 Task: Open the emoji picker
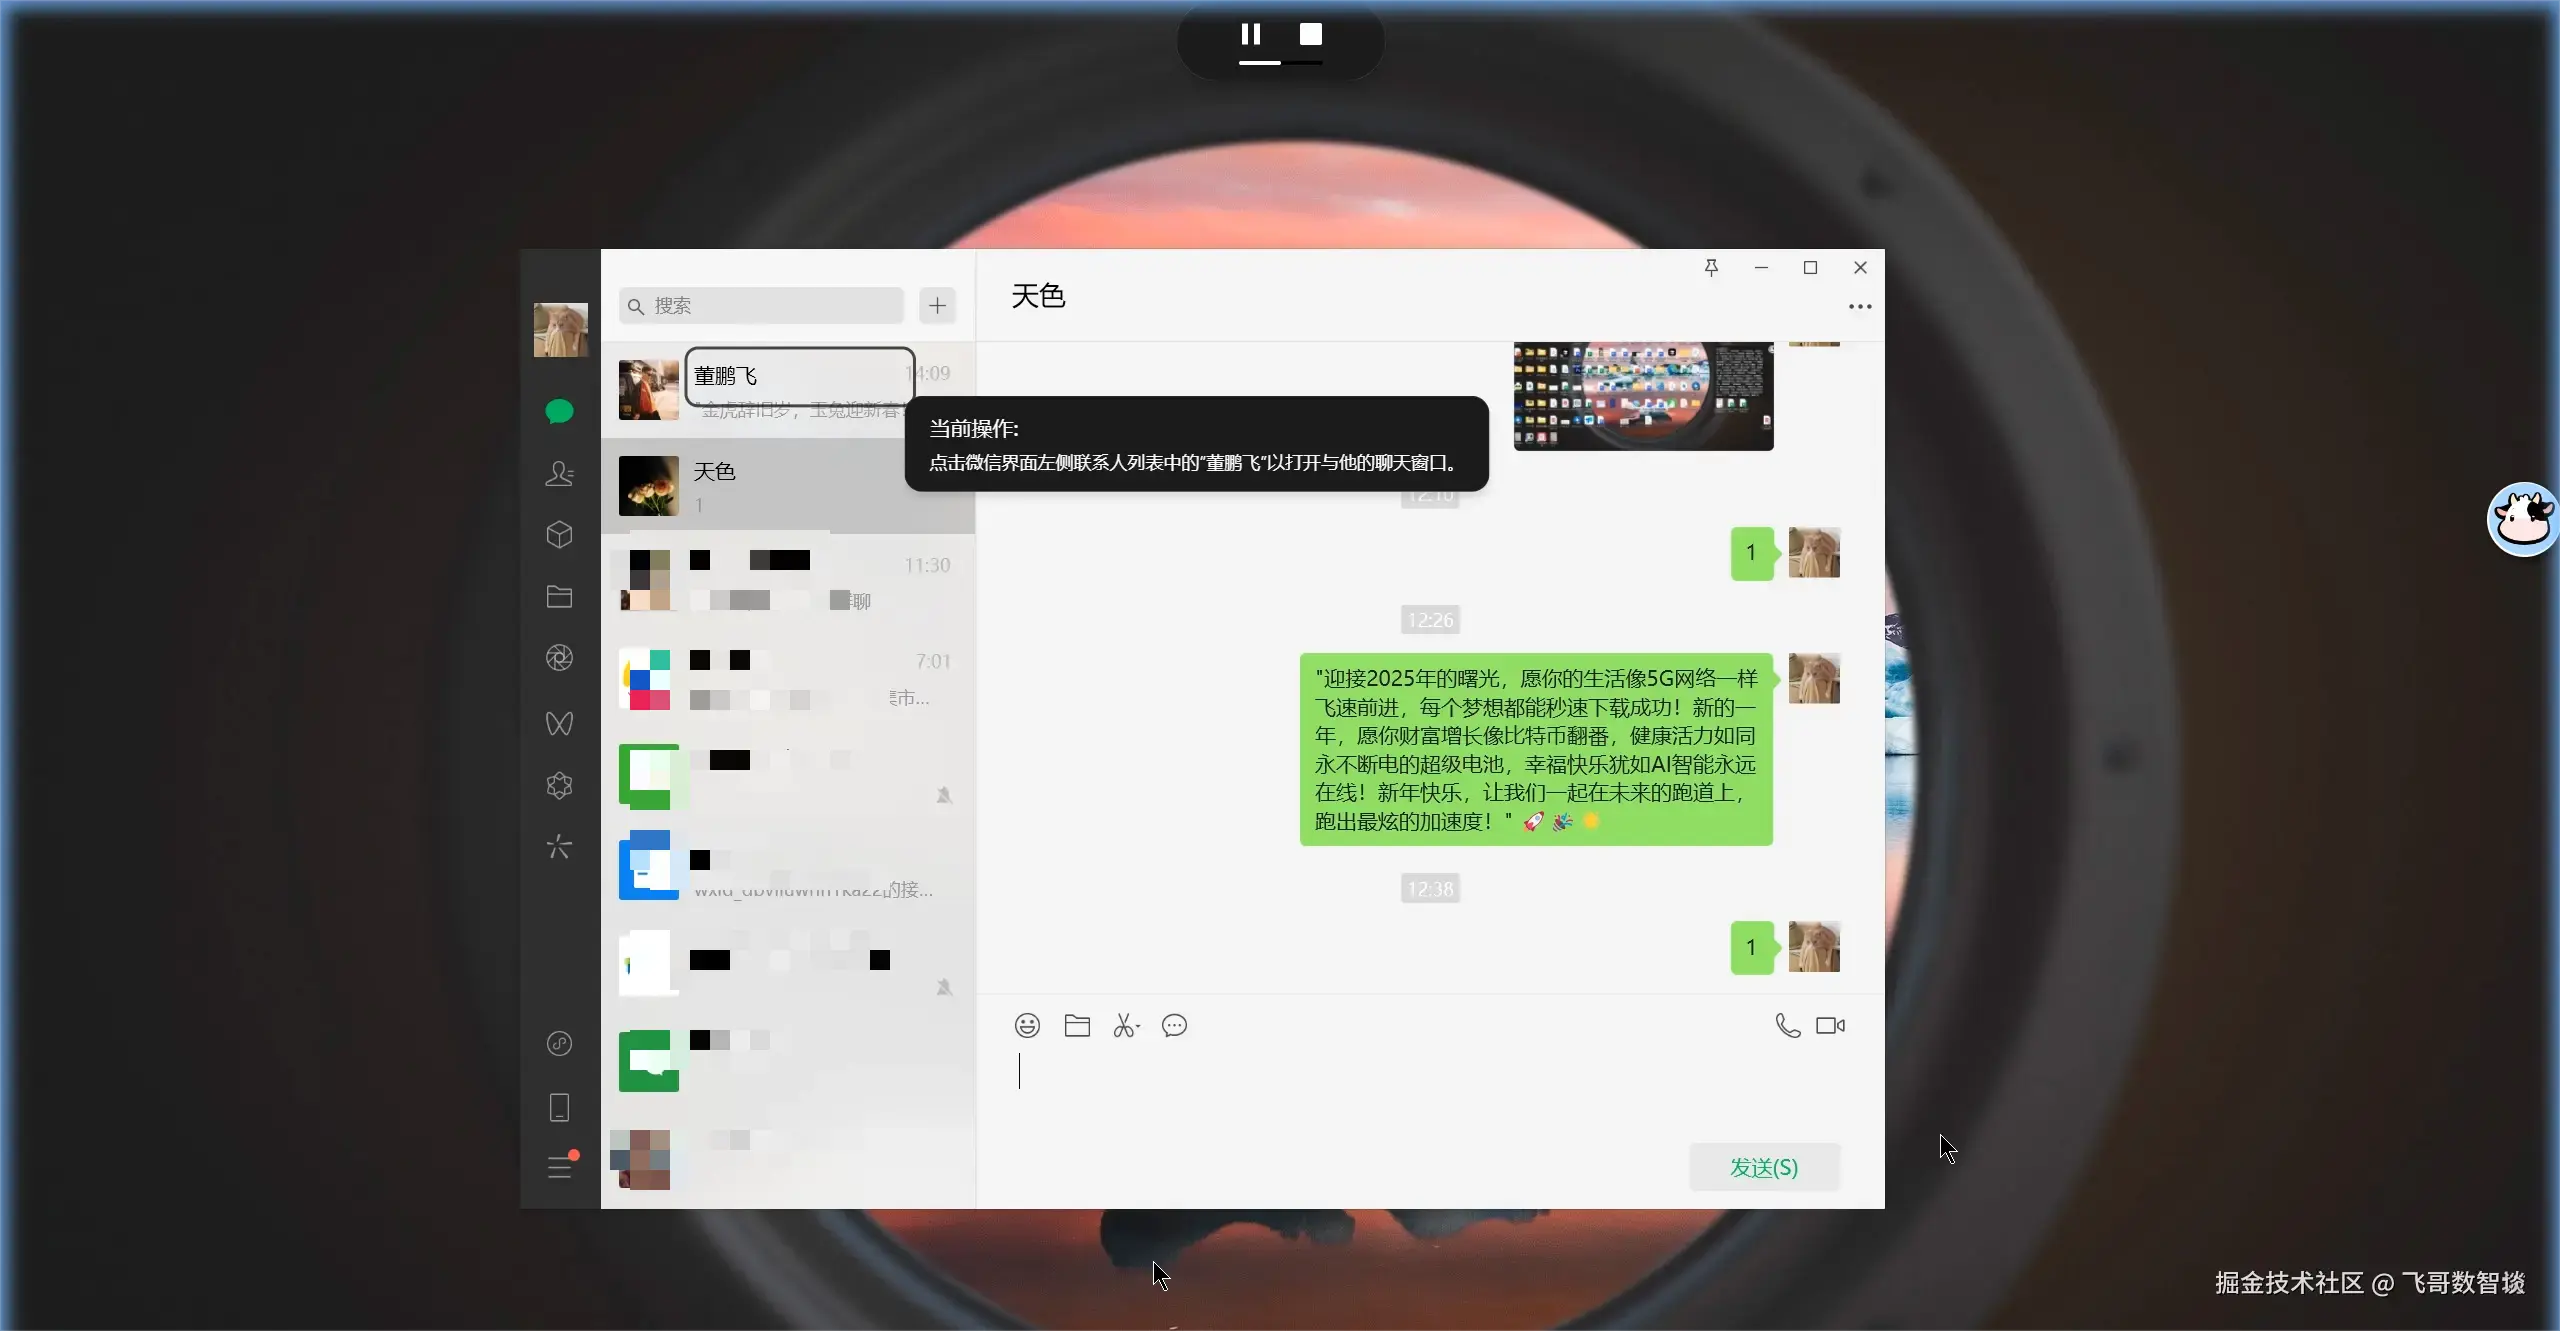[1027, 1025]
